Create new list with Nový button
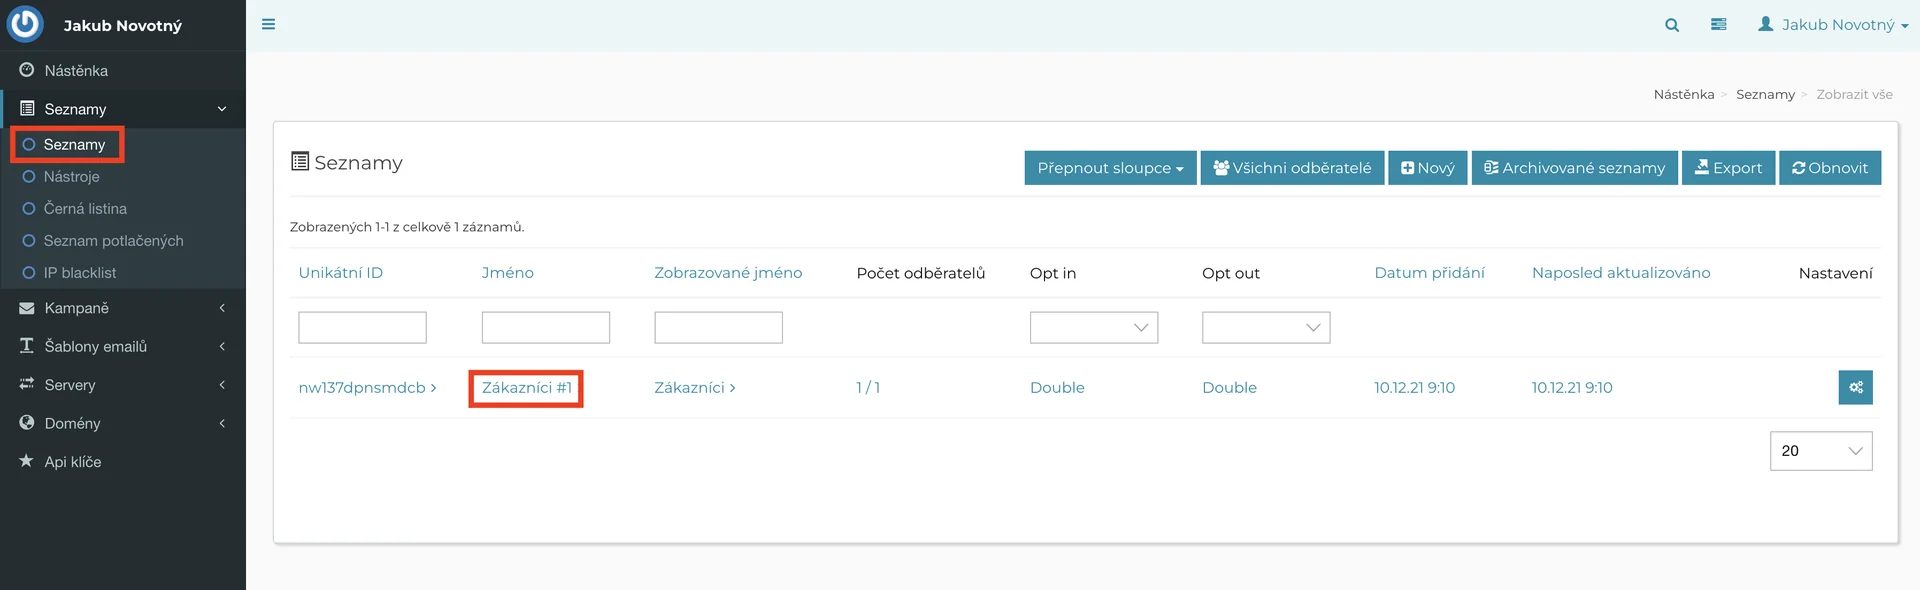 [x=1427, y=168]
